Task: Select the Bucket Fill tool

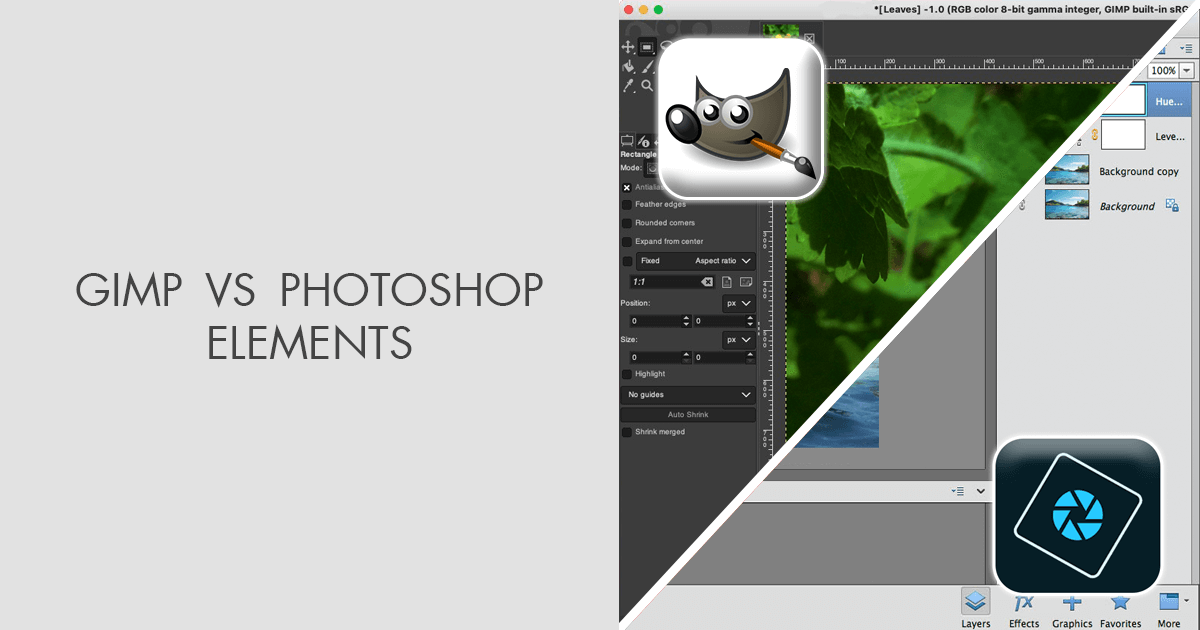Action: [x=629, y=65]
